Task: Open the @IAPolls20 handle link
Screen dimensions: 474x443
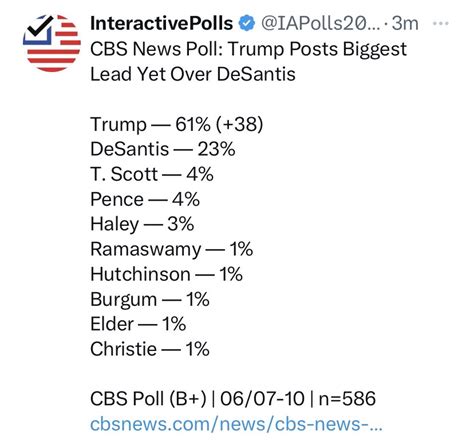Action: point(320,24)
